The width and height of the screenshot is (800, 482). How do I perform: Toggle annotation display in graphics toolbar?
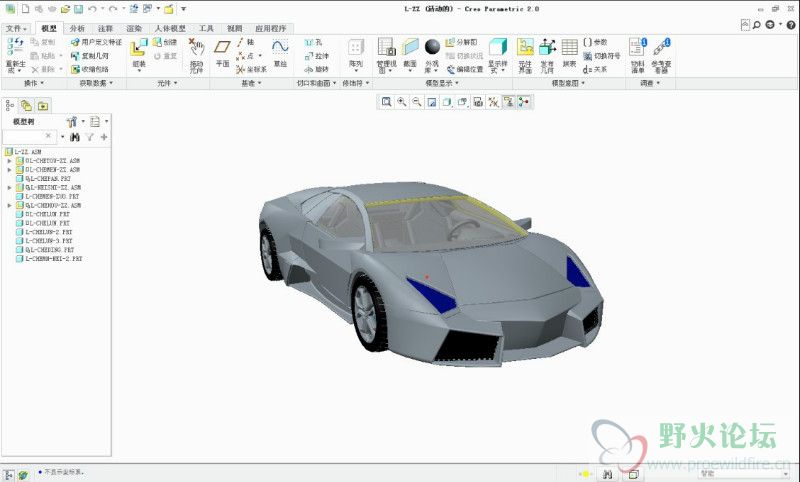(x=508, y=102)
